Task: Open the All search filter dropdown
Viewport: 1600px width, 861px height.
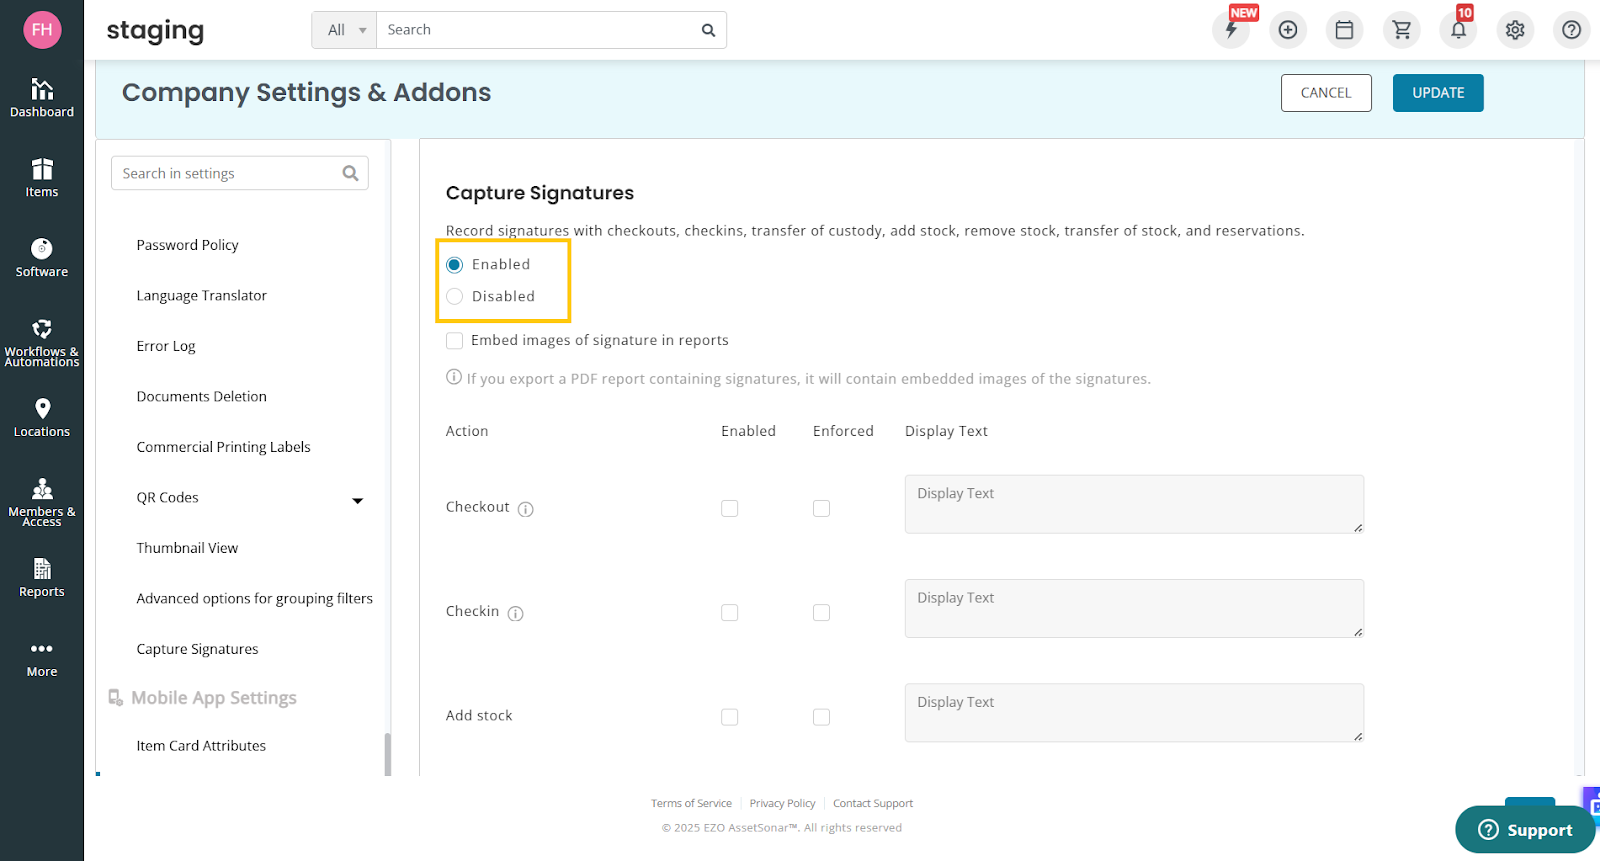Action: [345, 30]
